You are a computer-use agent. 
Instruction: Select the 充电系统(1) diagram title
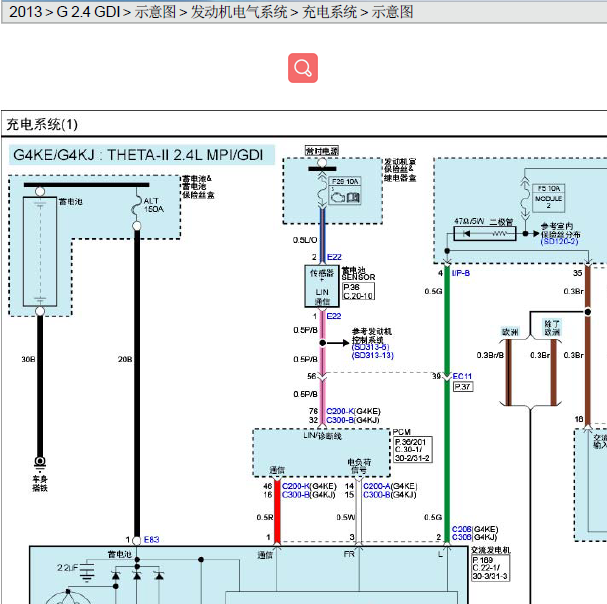(x=42, y=125)
